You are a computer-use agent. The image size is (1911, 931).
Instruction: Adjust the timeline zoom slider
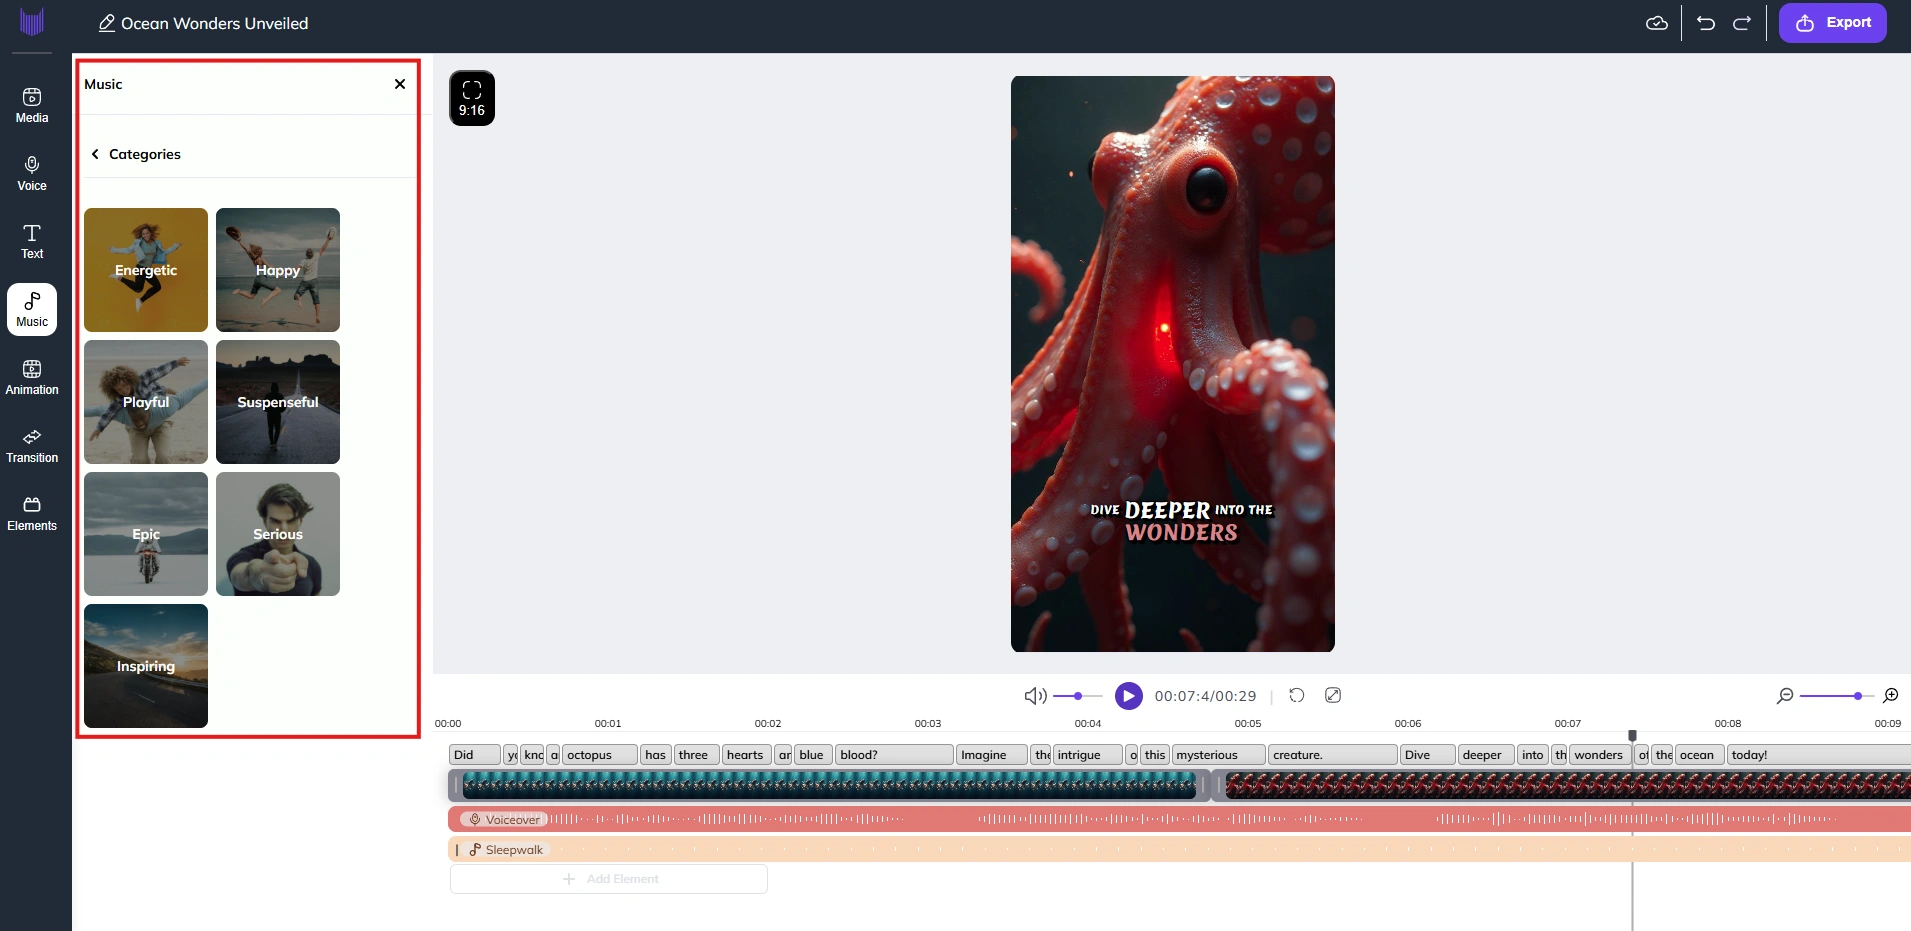(1836, 696)
